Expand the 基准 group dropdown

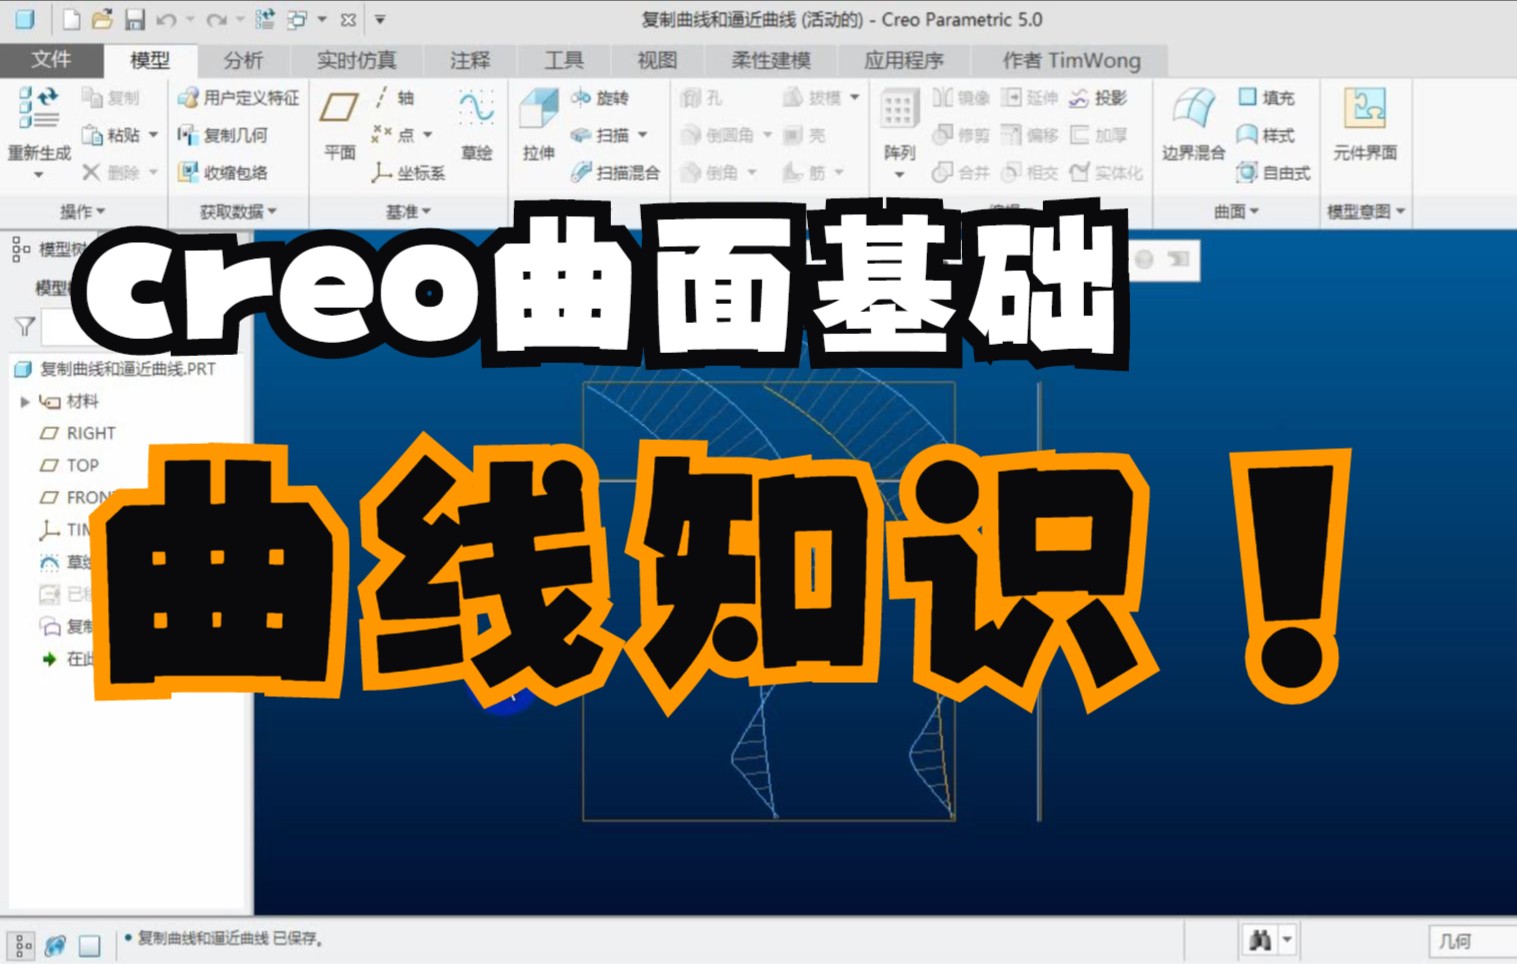click(x=408, y=211)
